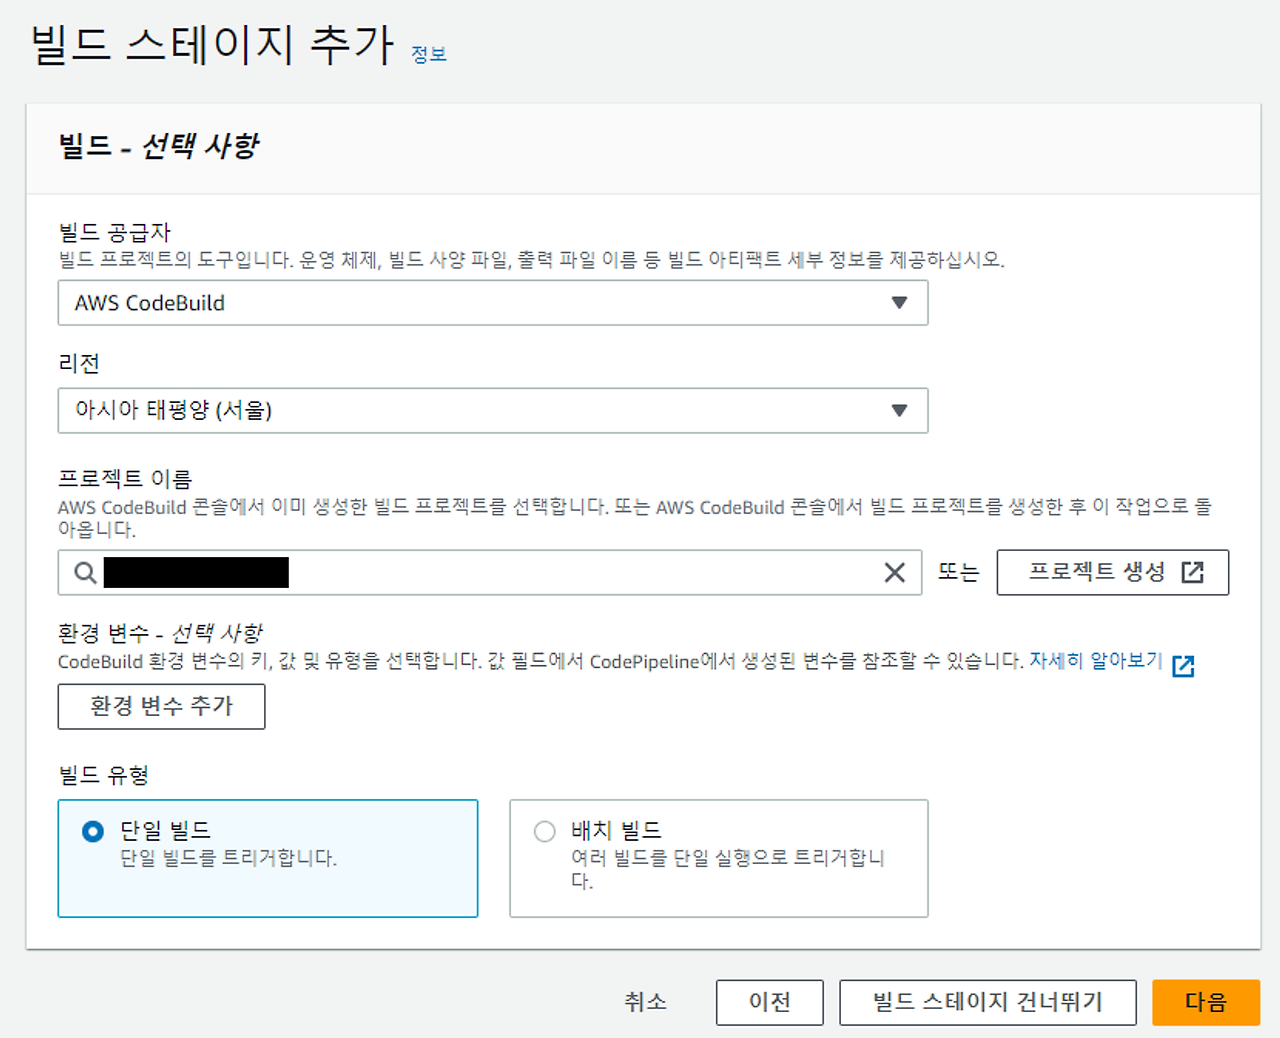This screenshot has height=1038, width=1280.
Task: Click the orange 다음 button
Action: (x=1206, y=1002)
